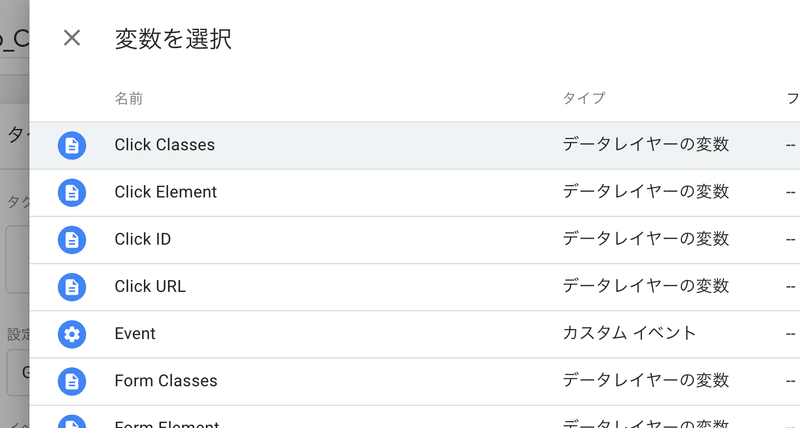800x428 pixels.
Task: Click the Click ID document icon
Action: pos(72,240)
